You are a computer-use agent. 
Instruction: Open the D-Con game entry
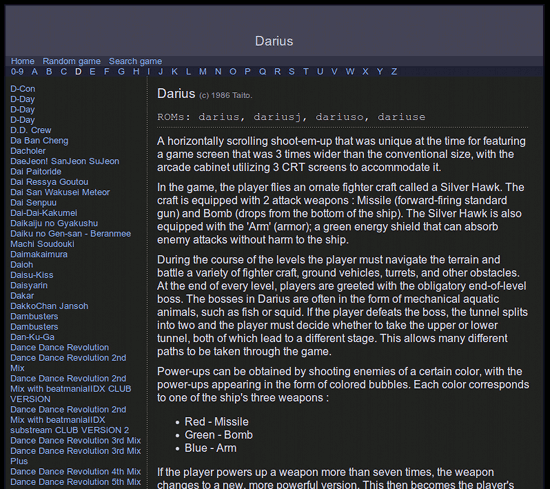[23, 89]
